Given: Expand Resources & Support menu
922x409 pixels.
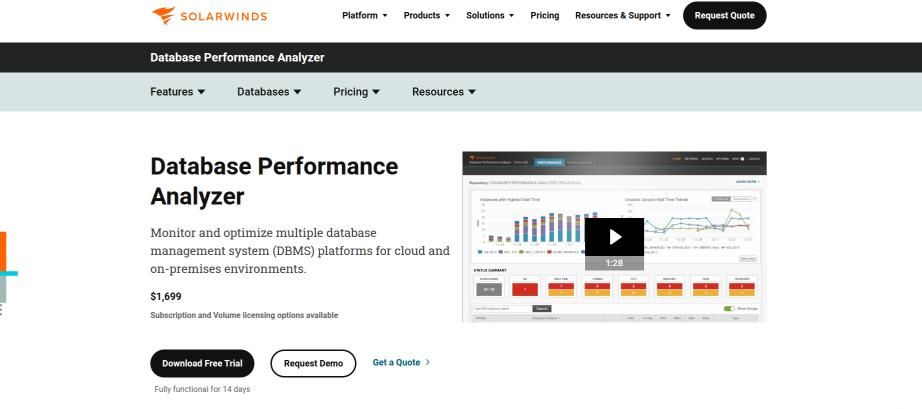Looking at the screenshot, I should coord(623,15).
